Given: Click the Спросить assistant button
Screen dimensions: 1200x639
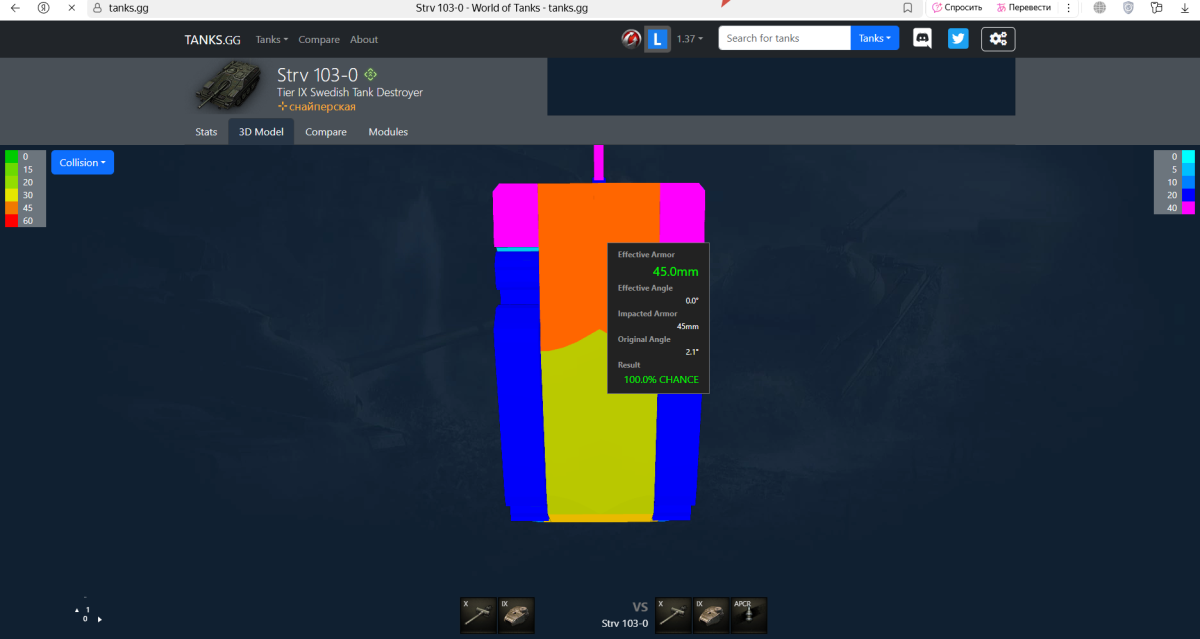Looking at the screenshot, I should (x=957, y=7).
